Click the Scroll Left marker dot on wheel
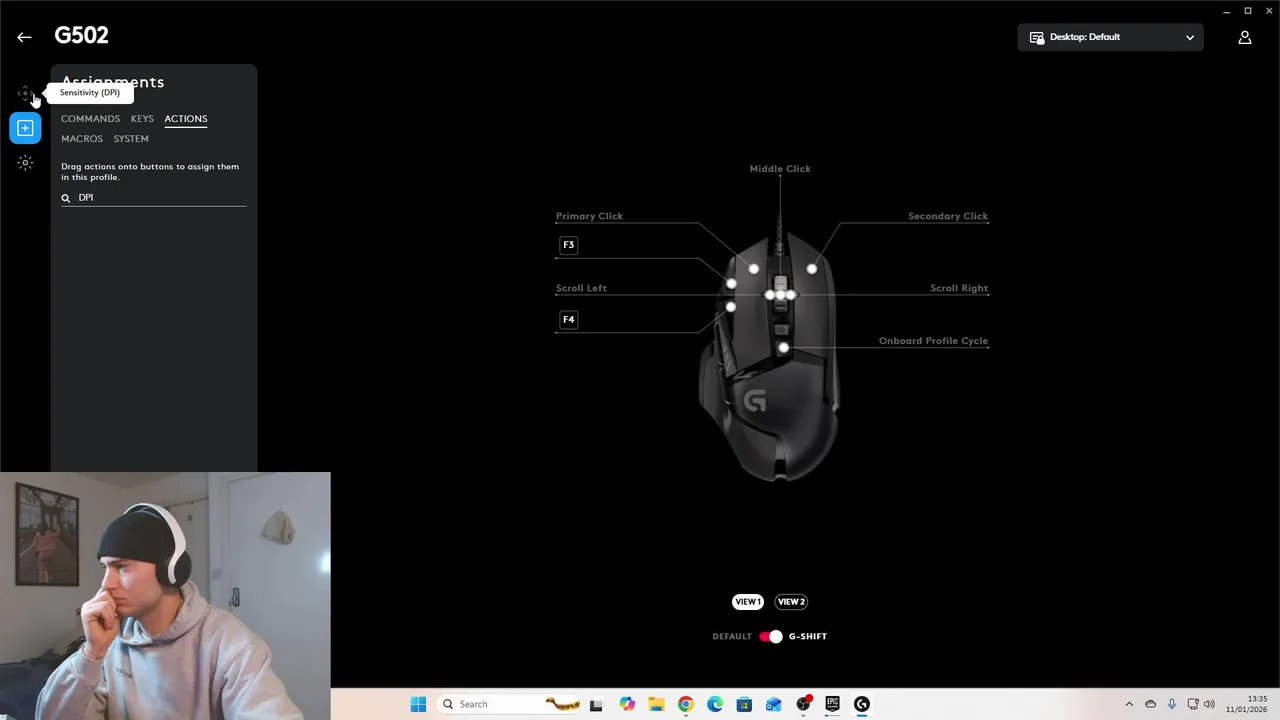The width and height of the screenshot is (1280, 720). click(770, 295)
